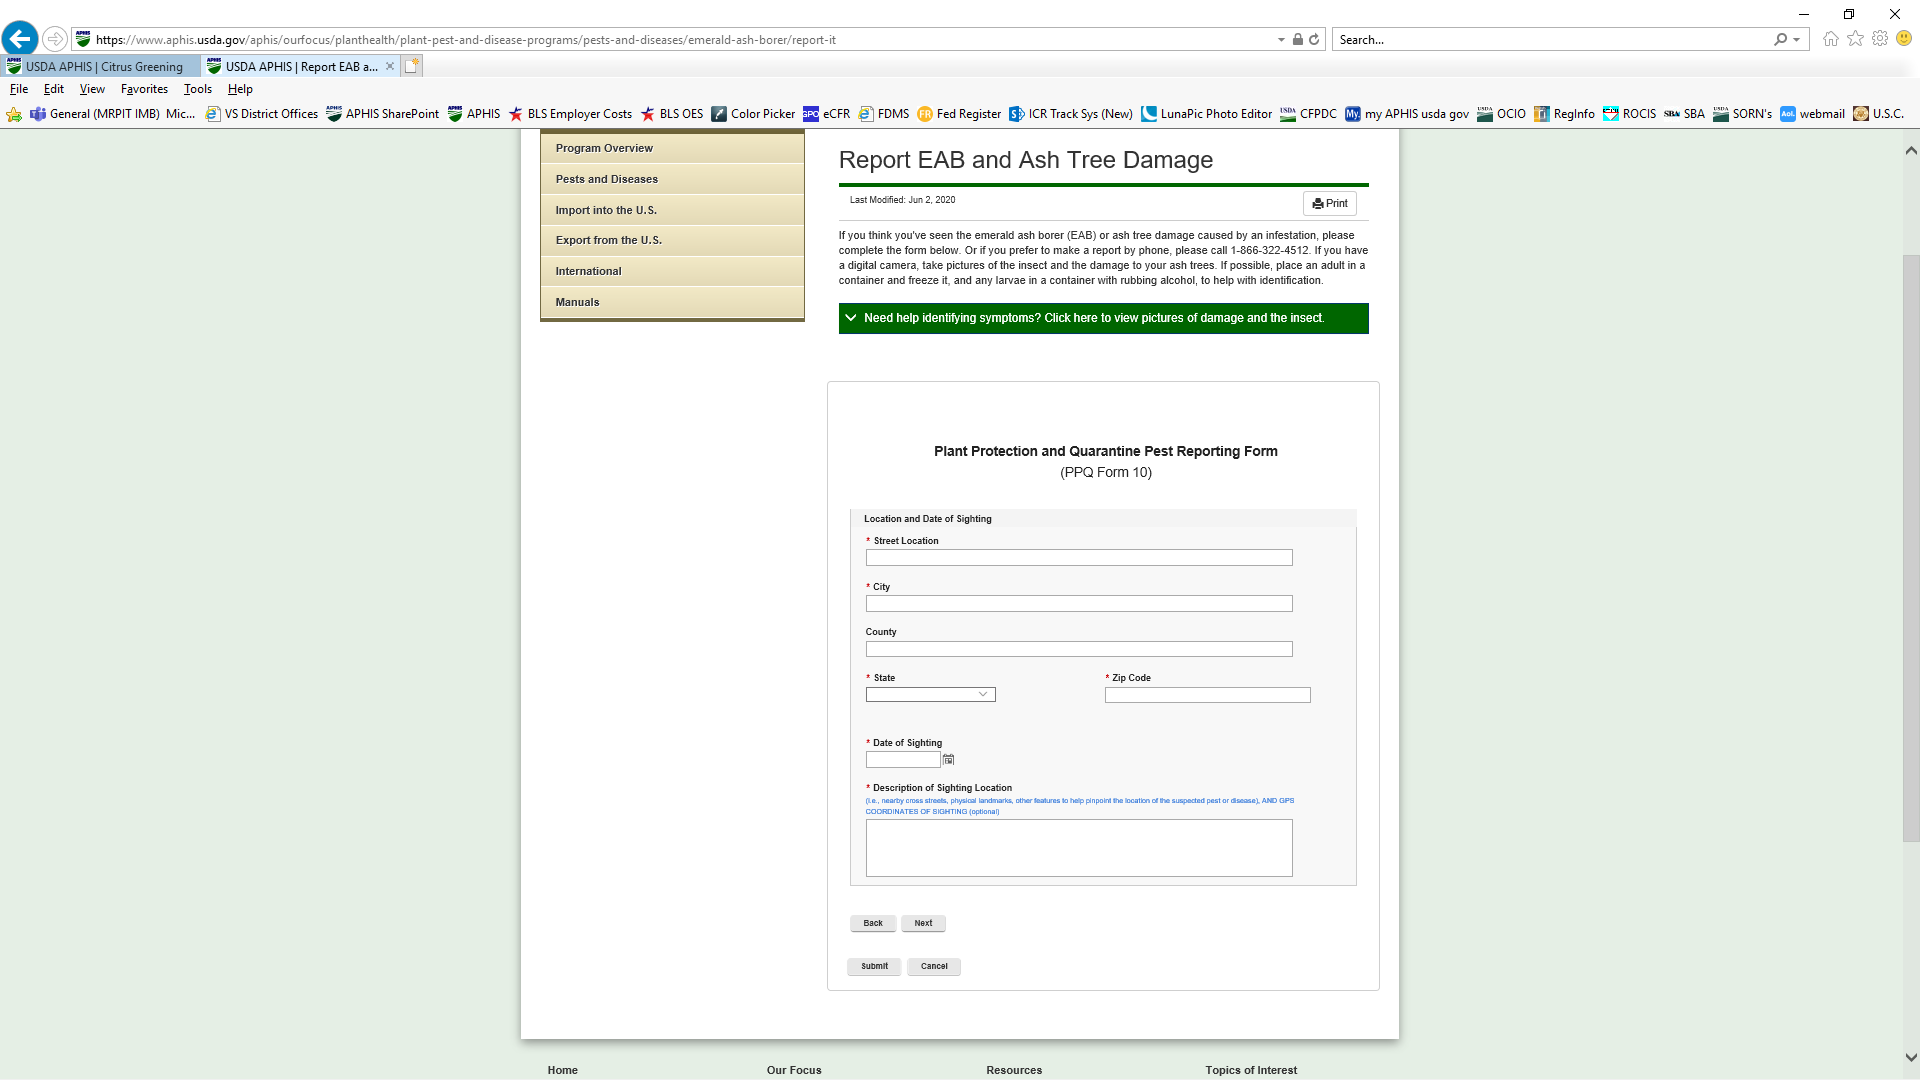The height and width of the screenshot is (1080, 1920).
Task: Click the Next button
Action: (x=922, y=923)
